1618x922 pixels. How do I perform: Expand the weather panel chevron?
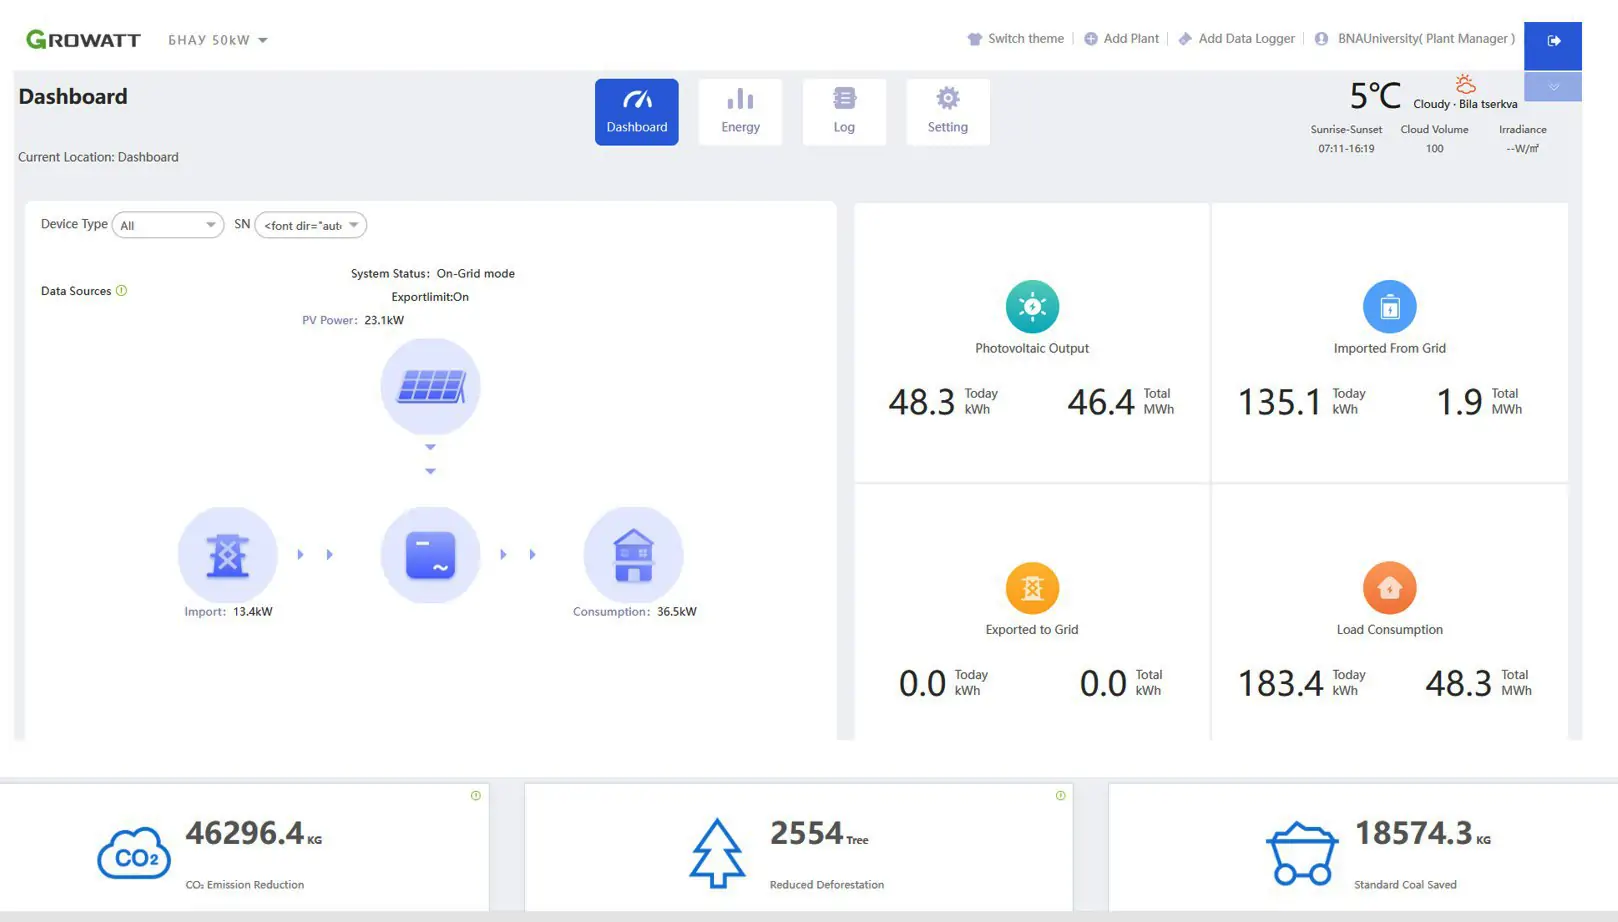(x=1553, y=87)
